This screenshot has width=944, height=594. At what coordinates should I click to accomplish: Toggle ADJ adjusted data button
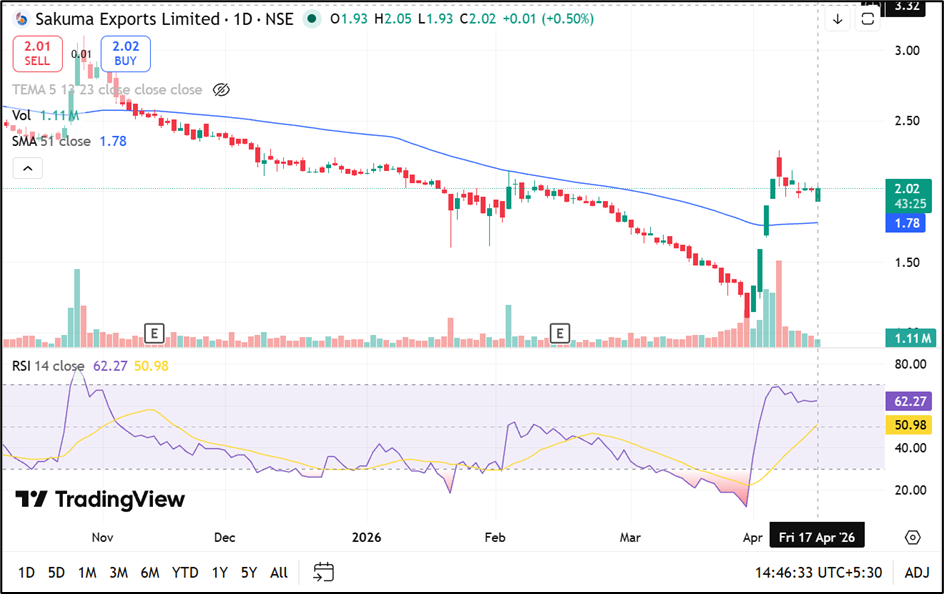(x=917, y=572)
